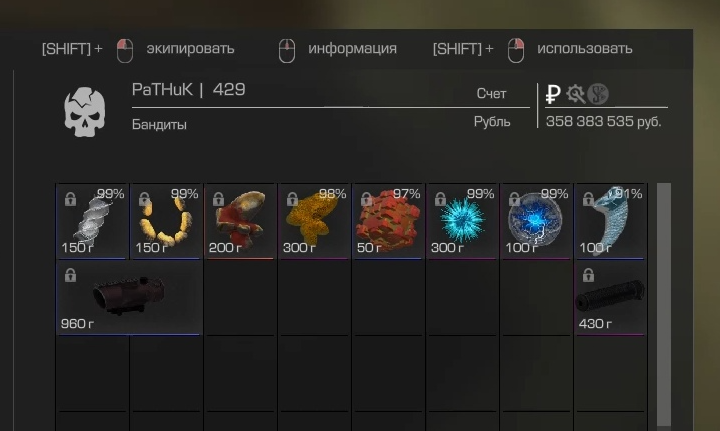720x431 pixels.
Task: Select the golden 98% artifact
Action: [314, 221]
